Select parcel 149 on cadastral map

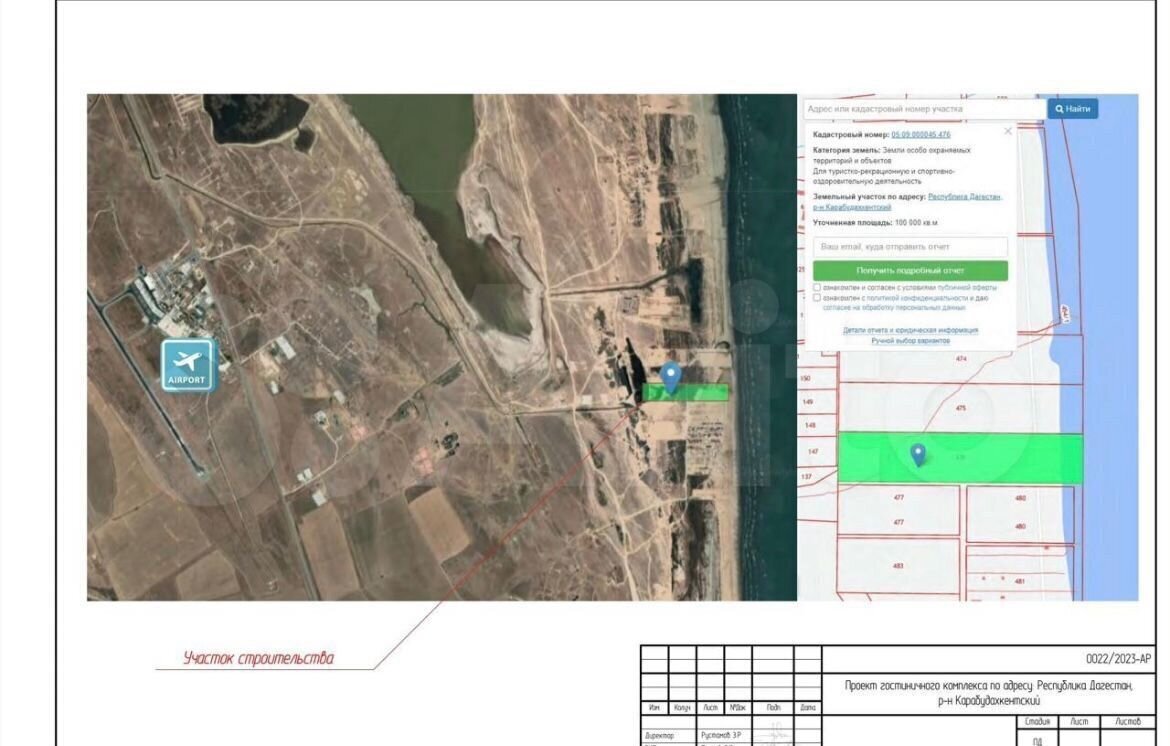tap(808, 402)
